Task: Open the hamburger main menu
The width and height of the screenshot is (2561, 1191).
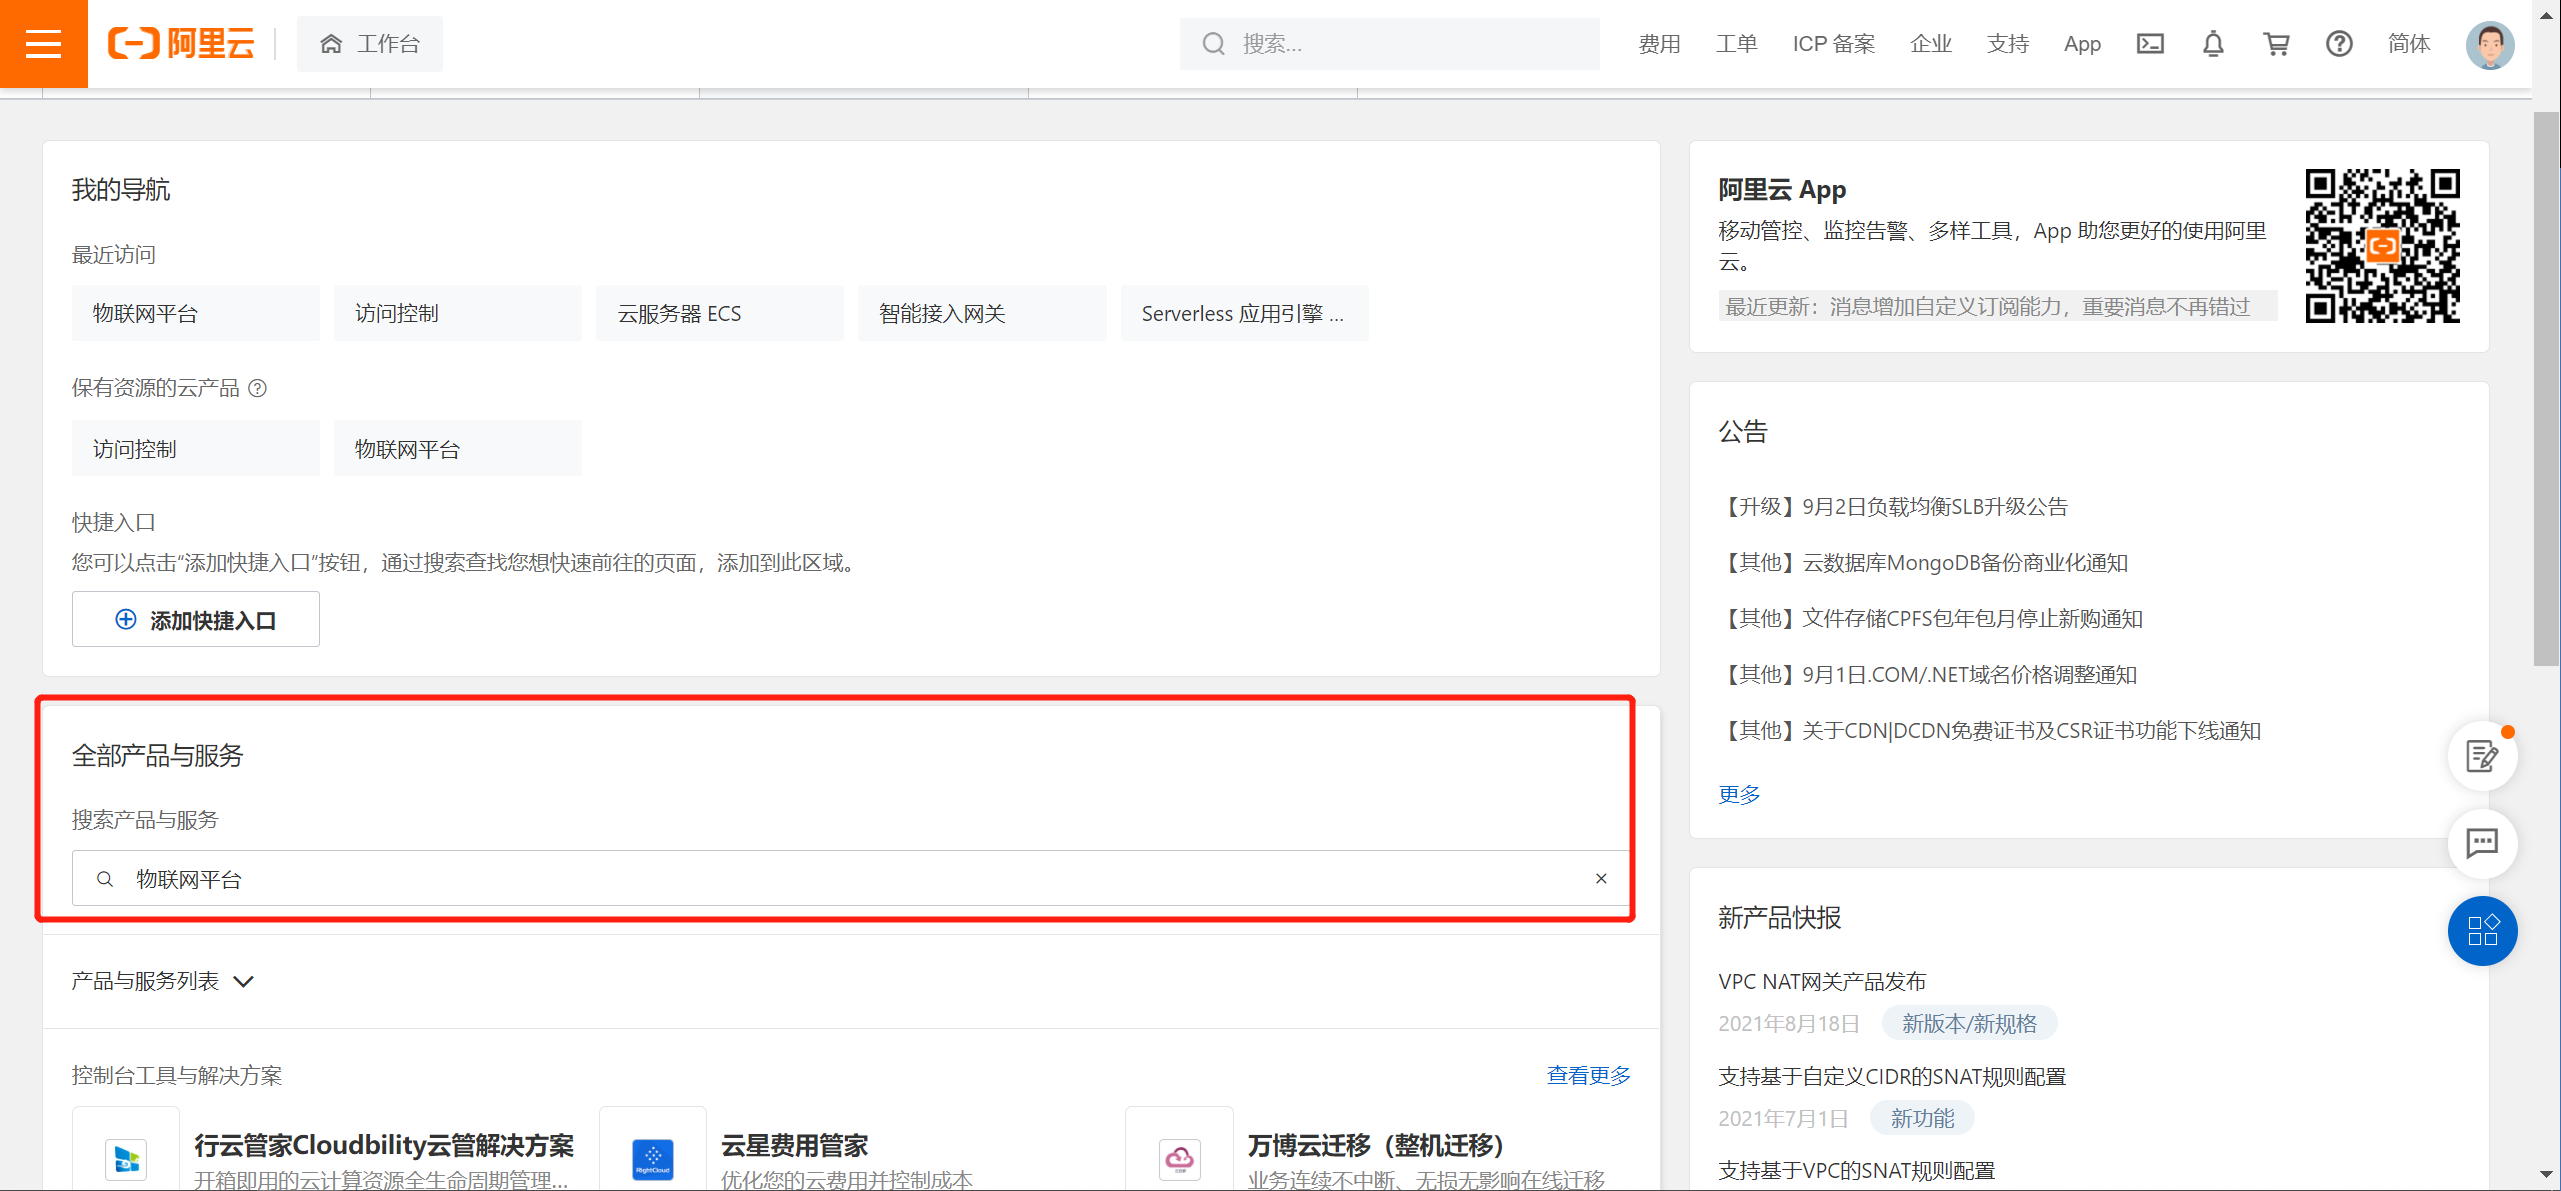Action: click(43, 44)
